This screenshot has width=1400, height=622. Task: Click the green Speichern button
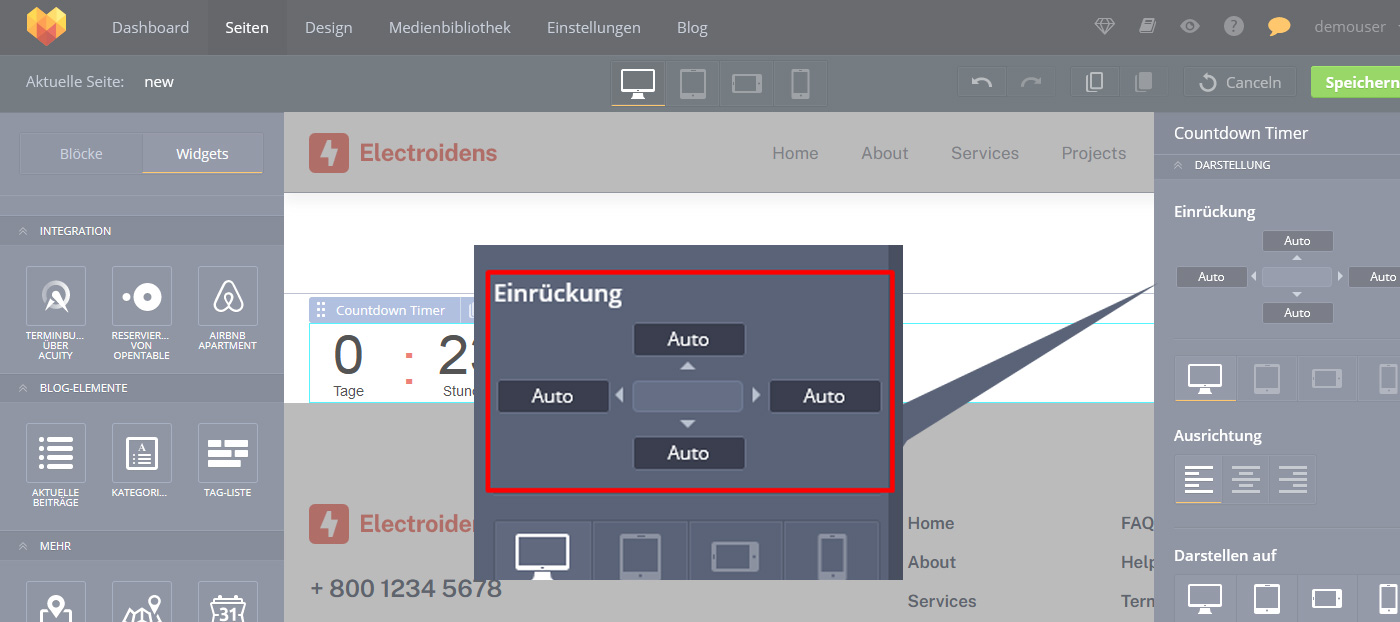pos(1360,83)
